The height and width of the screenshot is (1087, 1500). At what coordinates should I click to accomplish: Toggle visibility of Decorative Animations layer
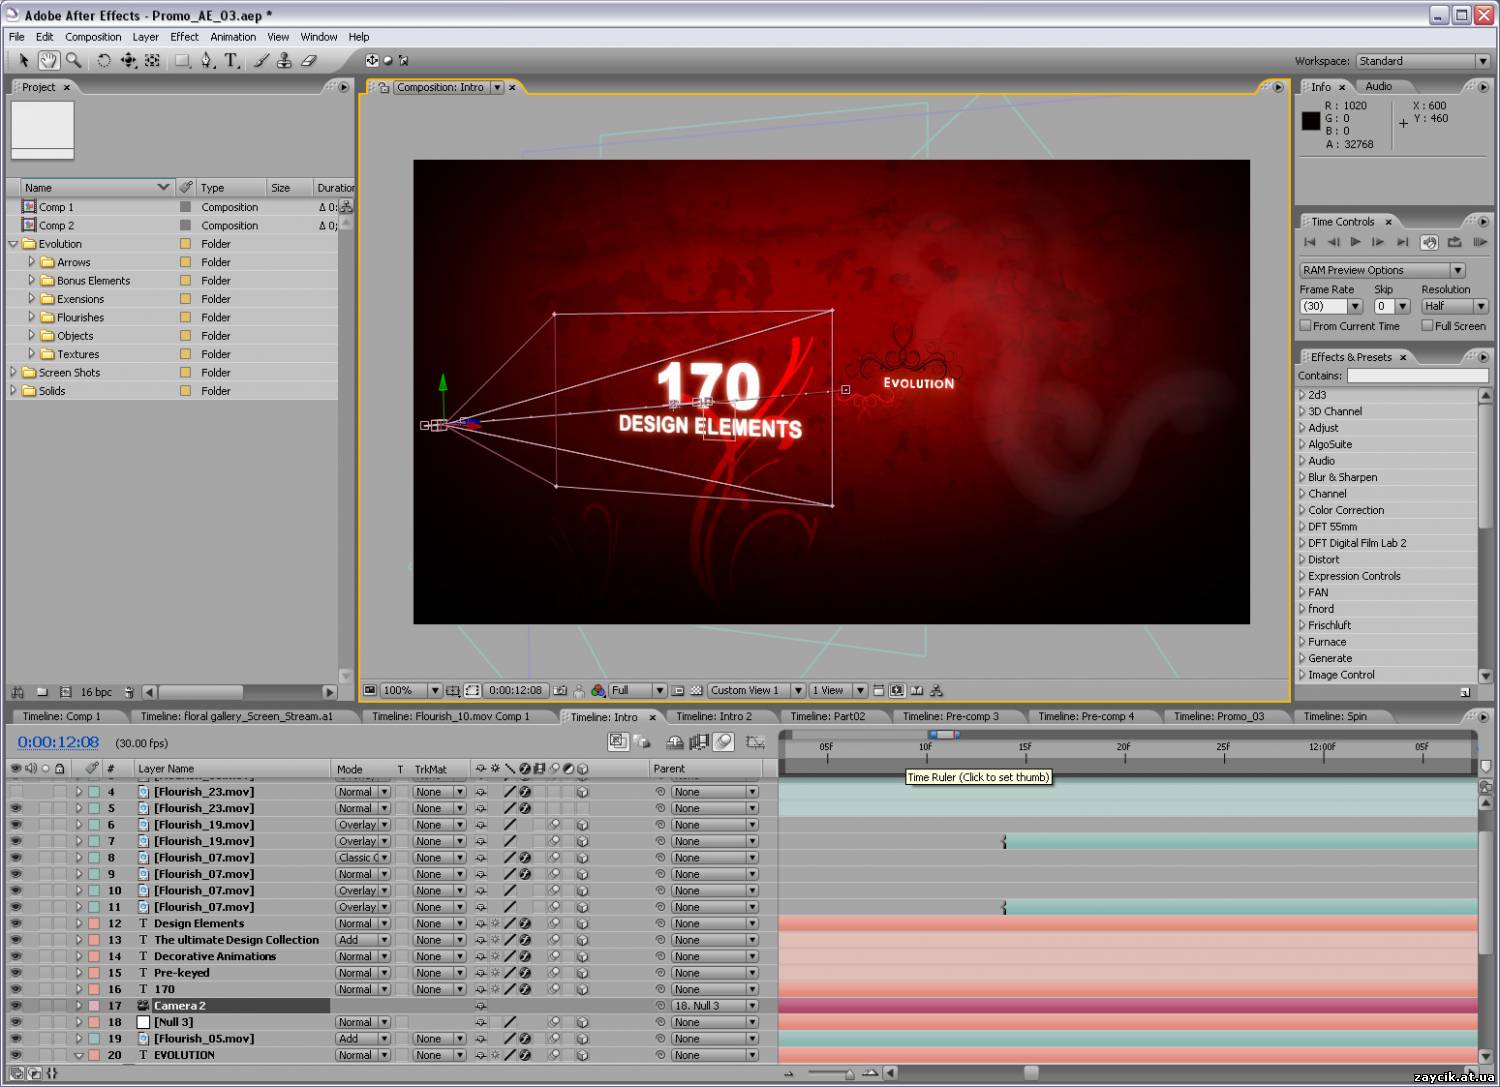tap(15, 956)
